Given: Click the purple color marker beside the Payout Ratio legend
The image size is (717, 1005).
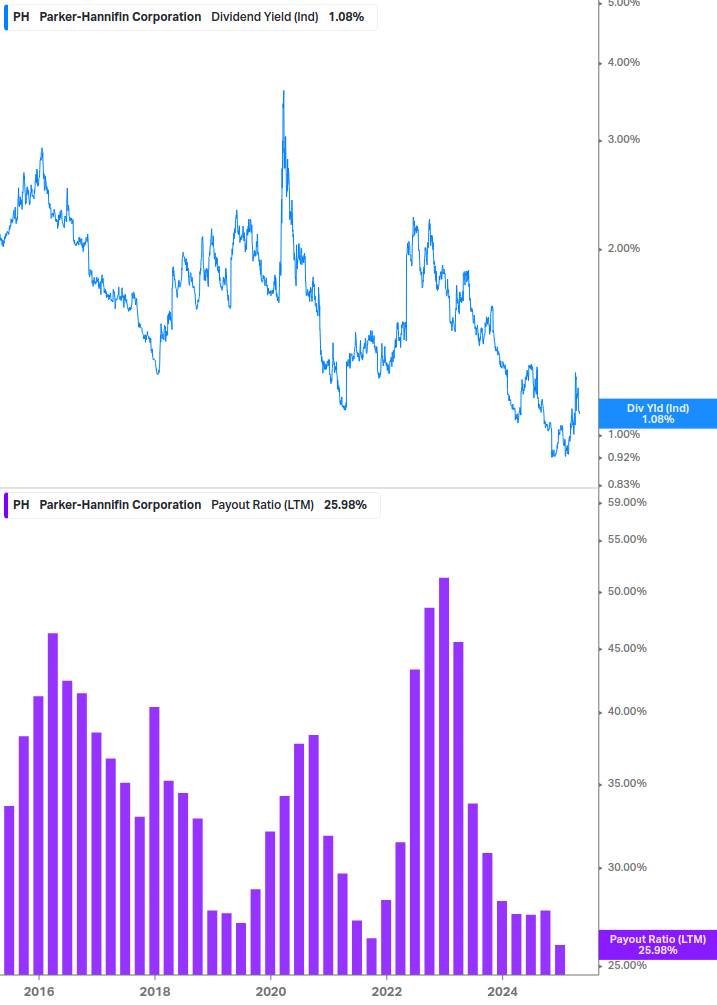Looking at the screenshot, I should click(x=6, y=505).
